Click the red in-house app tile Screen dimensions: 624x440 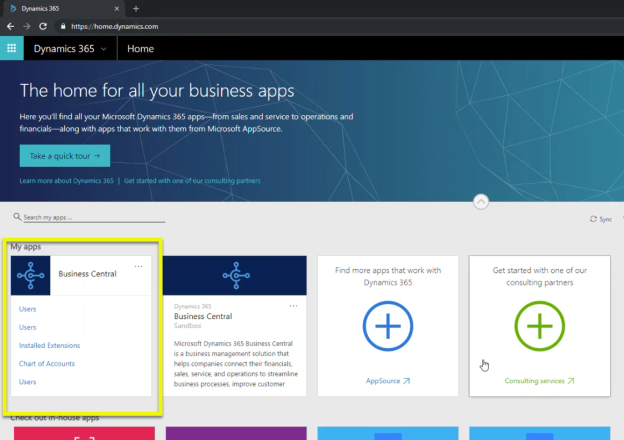coord(84,433)
